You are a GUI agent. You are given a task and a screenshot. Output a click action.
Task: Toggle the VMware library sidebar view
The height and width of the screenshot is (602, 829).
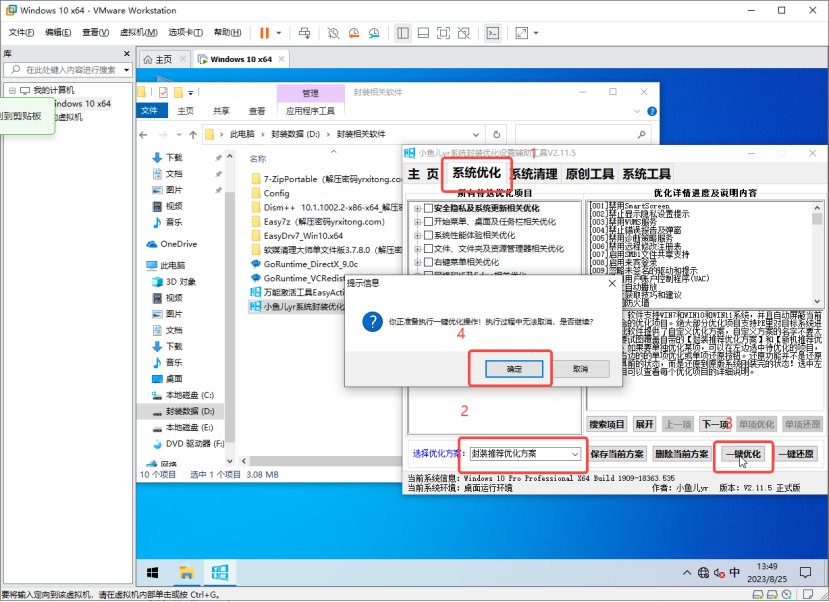click(x=403, y=33)
